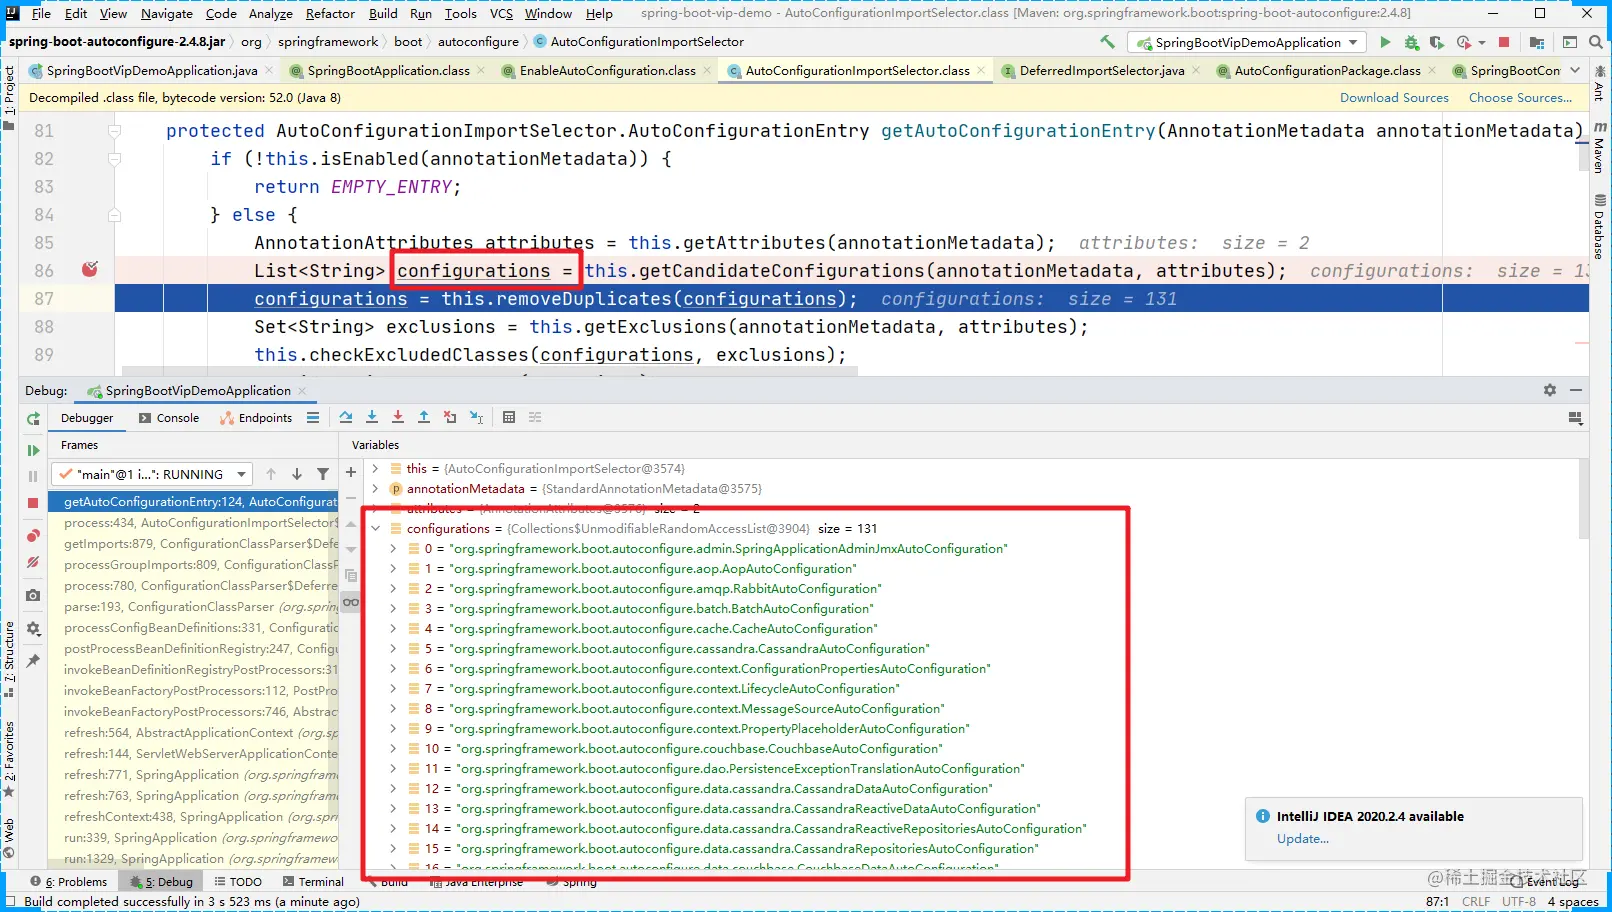Click Show Execution Point icon beside Endpoints
1612x912 pixels.
(x=313, y=417)
